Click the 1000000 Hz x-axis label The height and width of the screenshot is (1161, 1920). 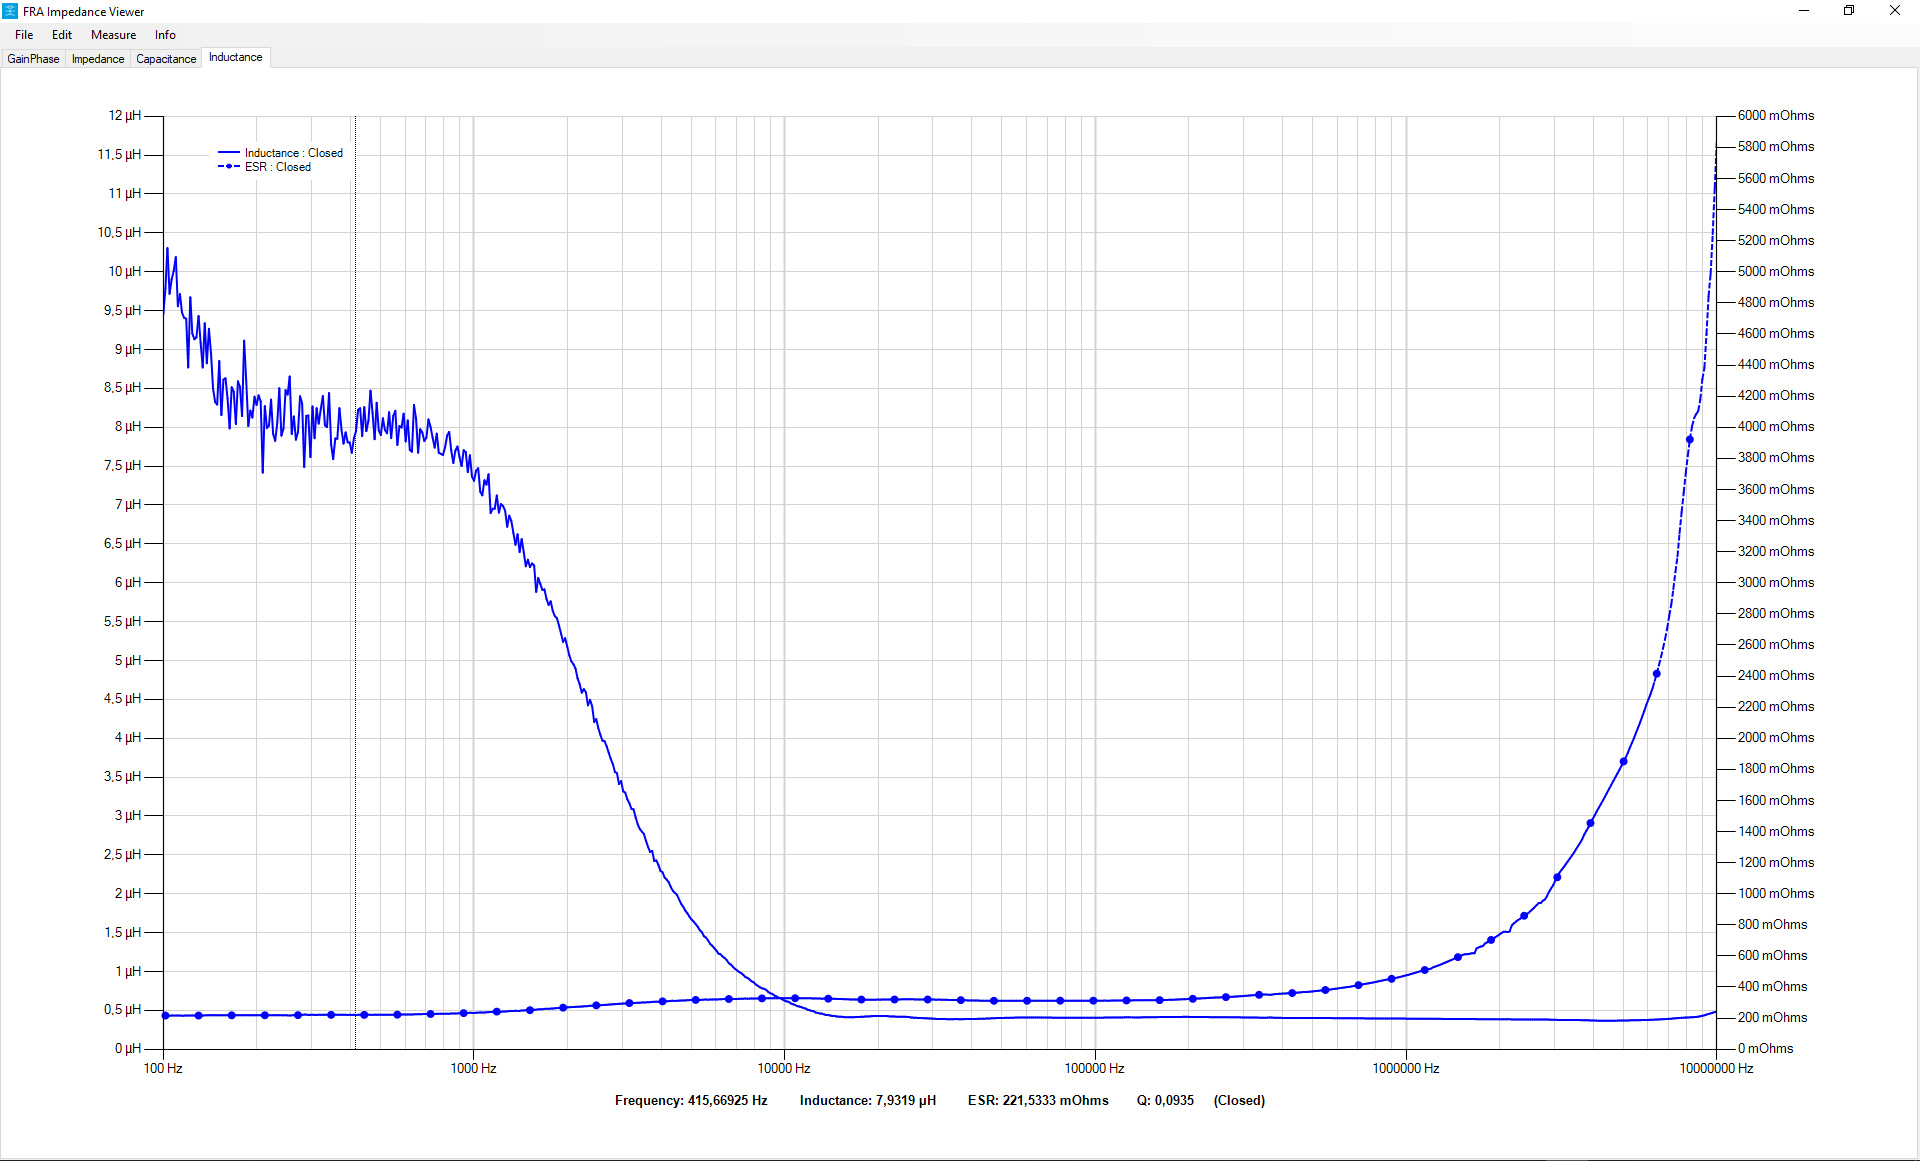click(x=1406, y=1069)
